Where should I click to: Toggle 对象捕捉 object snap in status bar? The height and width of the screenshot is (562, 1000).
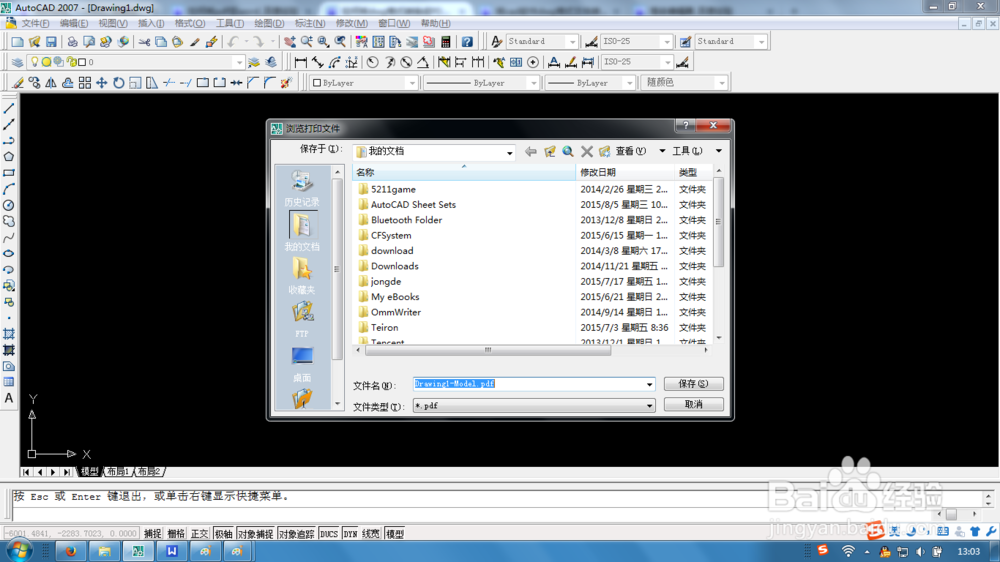[x=255, y=534]
